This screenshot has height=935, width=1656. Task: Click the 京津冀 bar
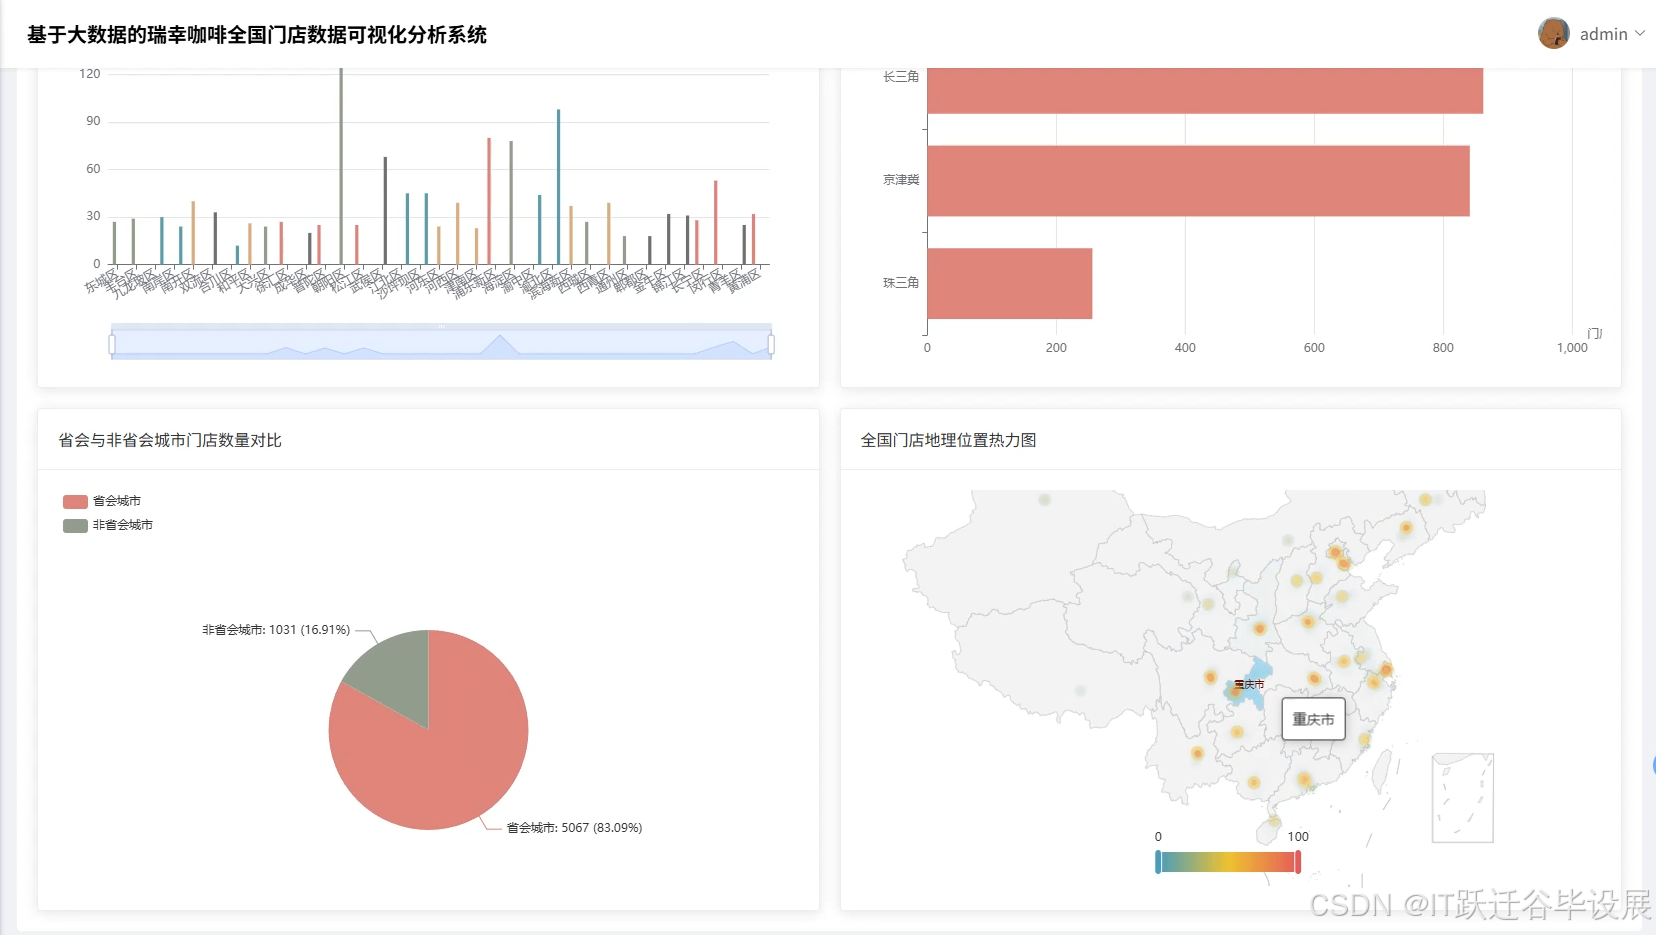click(1198, 181)
